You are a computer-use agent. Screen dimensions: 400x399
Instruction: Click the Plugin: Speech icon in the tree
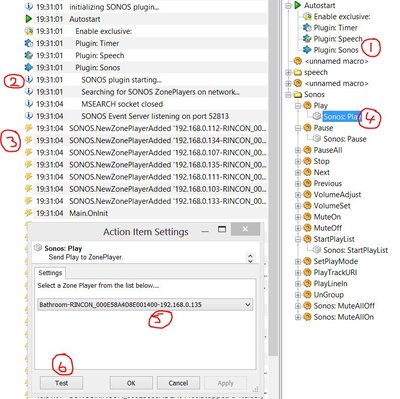point(307,39)
